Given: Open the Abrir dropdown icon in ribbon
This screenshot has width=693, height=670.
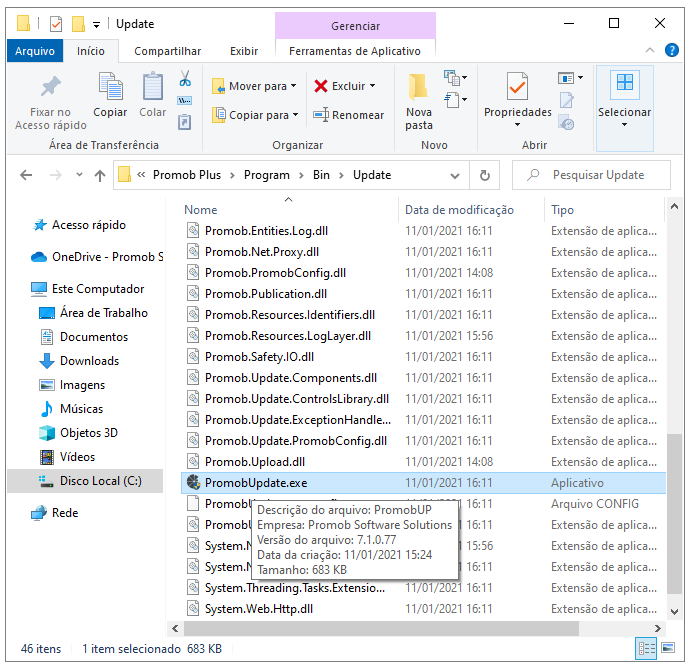Looking at the screenshot, I should (x=570, y=78).
